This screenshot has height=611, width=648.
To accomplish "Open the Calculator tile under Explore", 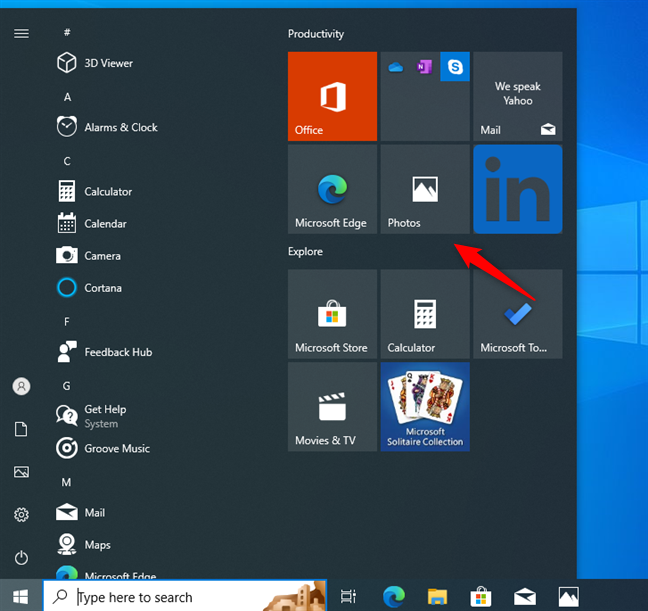I will click(x=425, y=314).
